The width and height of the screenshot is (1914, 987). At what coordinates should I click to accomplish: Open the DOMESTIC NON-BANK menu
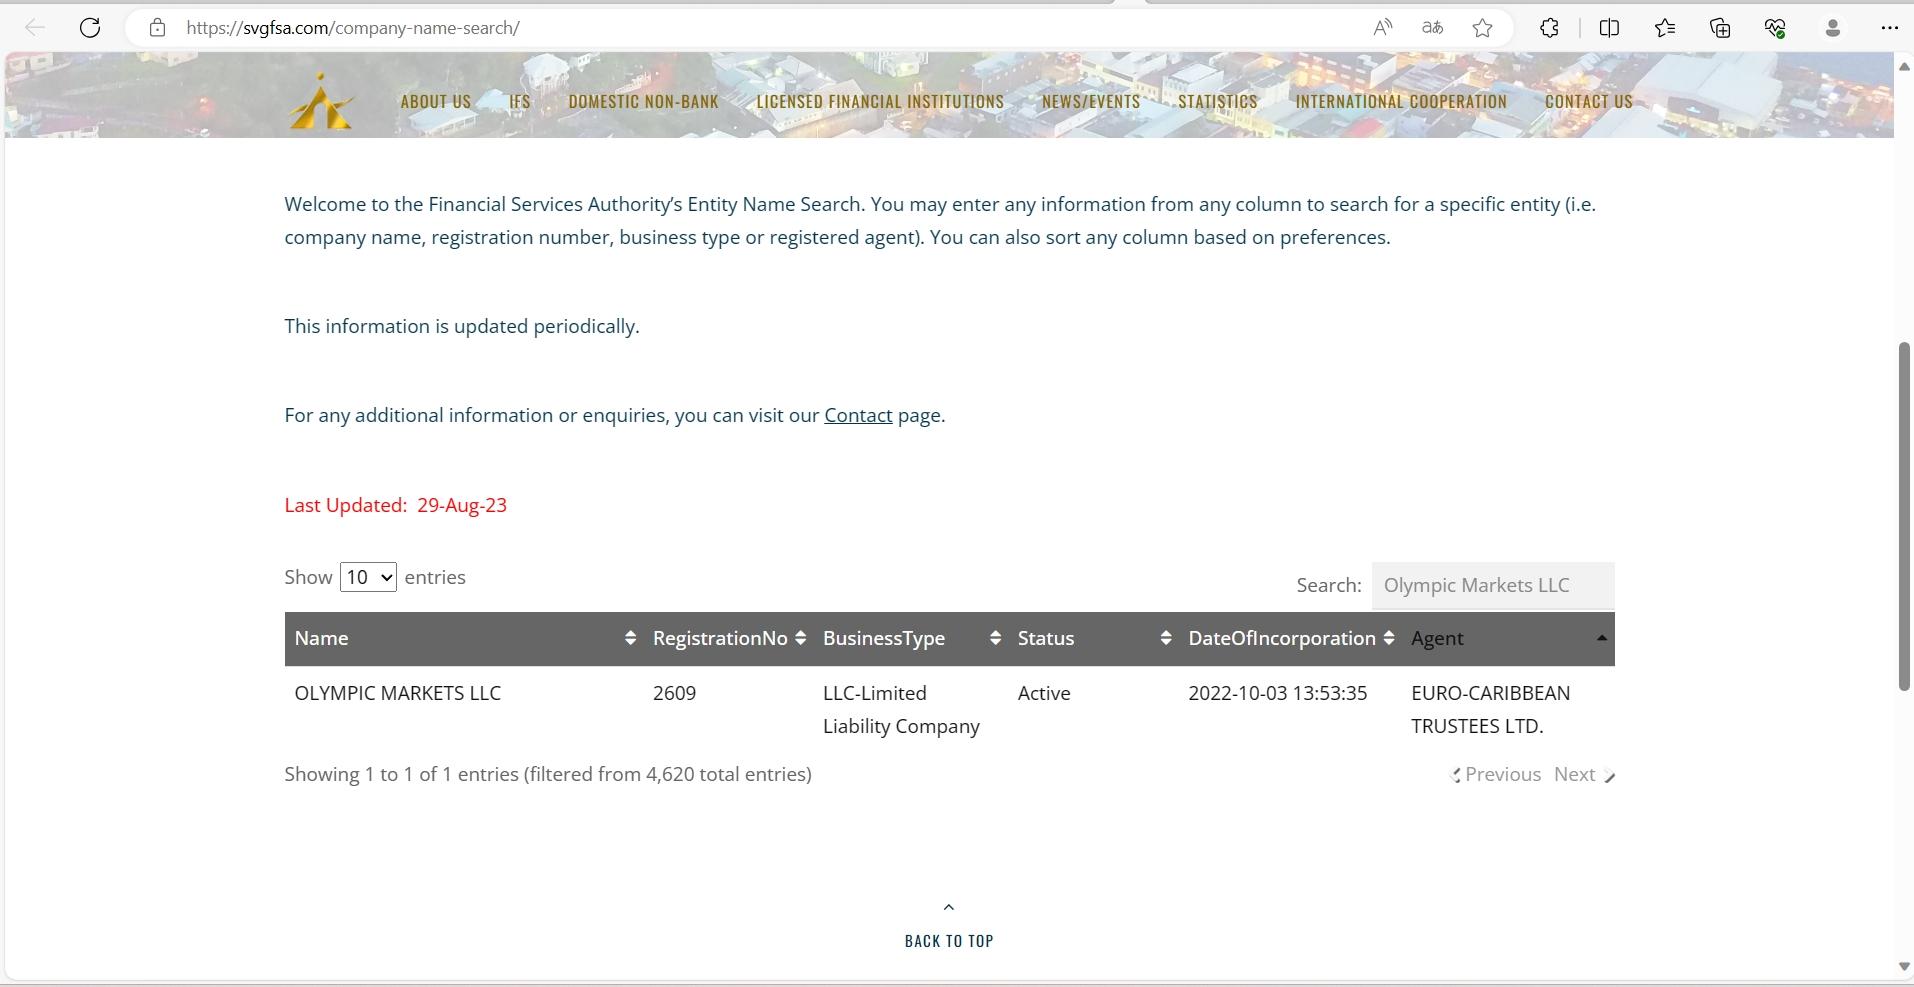pos(643,101)
